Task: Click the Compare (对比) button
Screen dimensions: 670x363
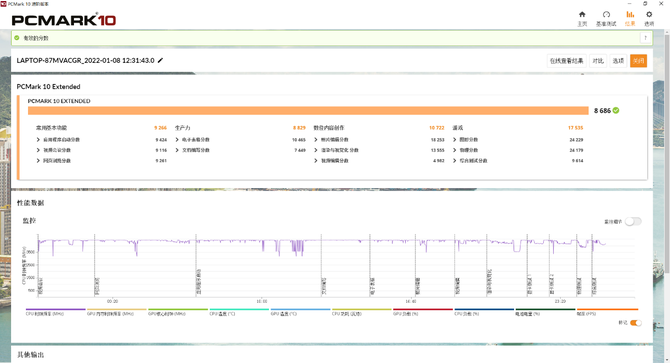Action: (x=598, y=61)
